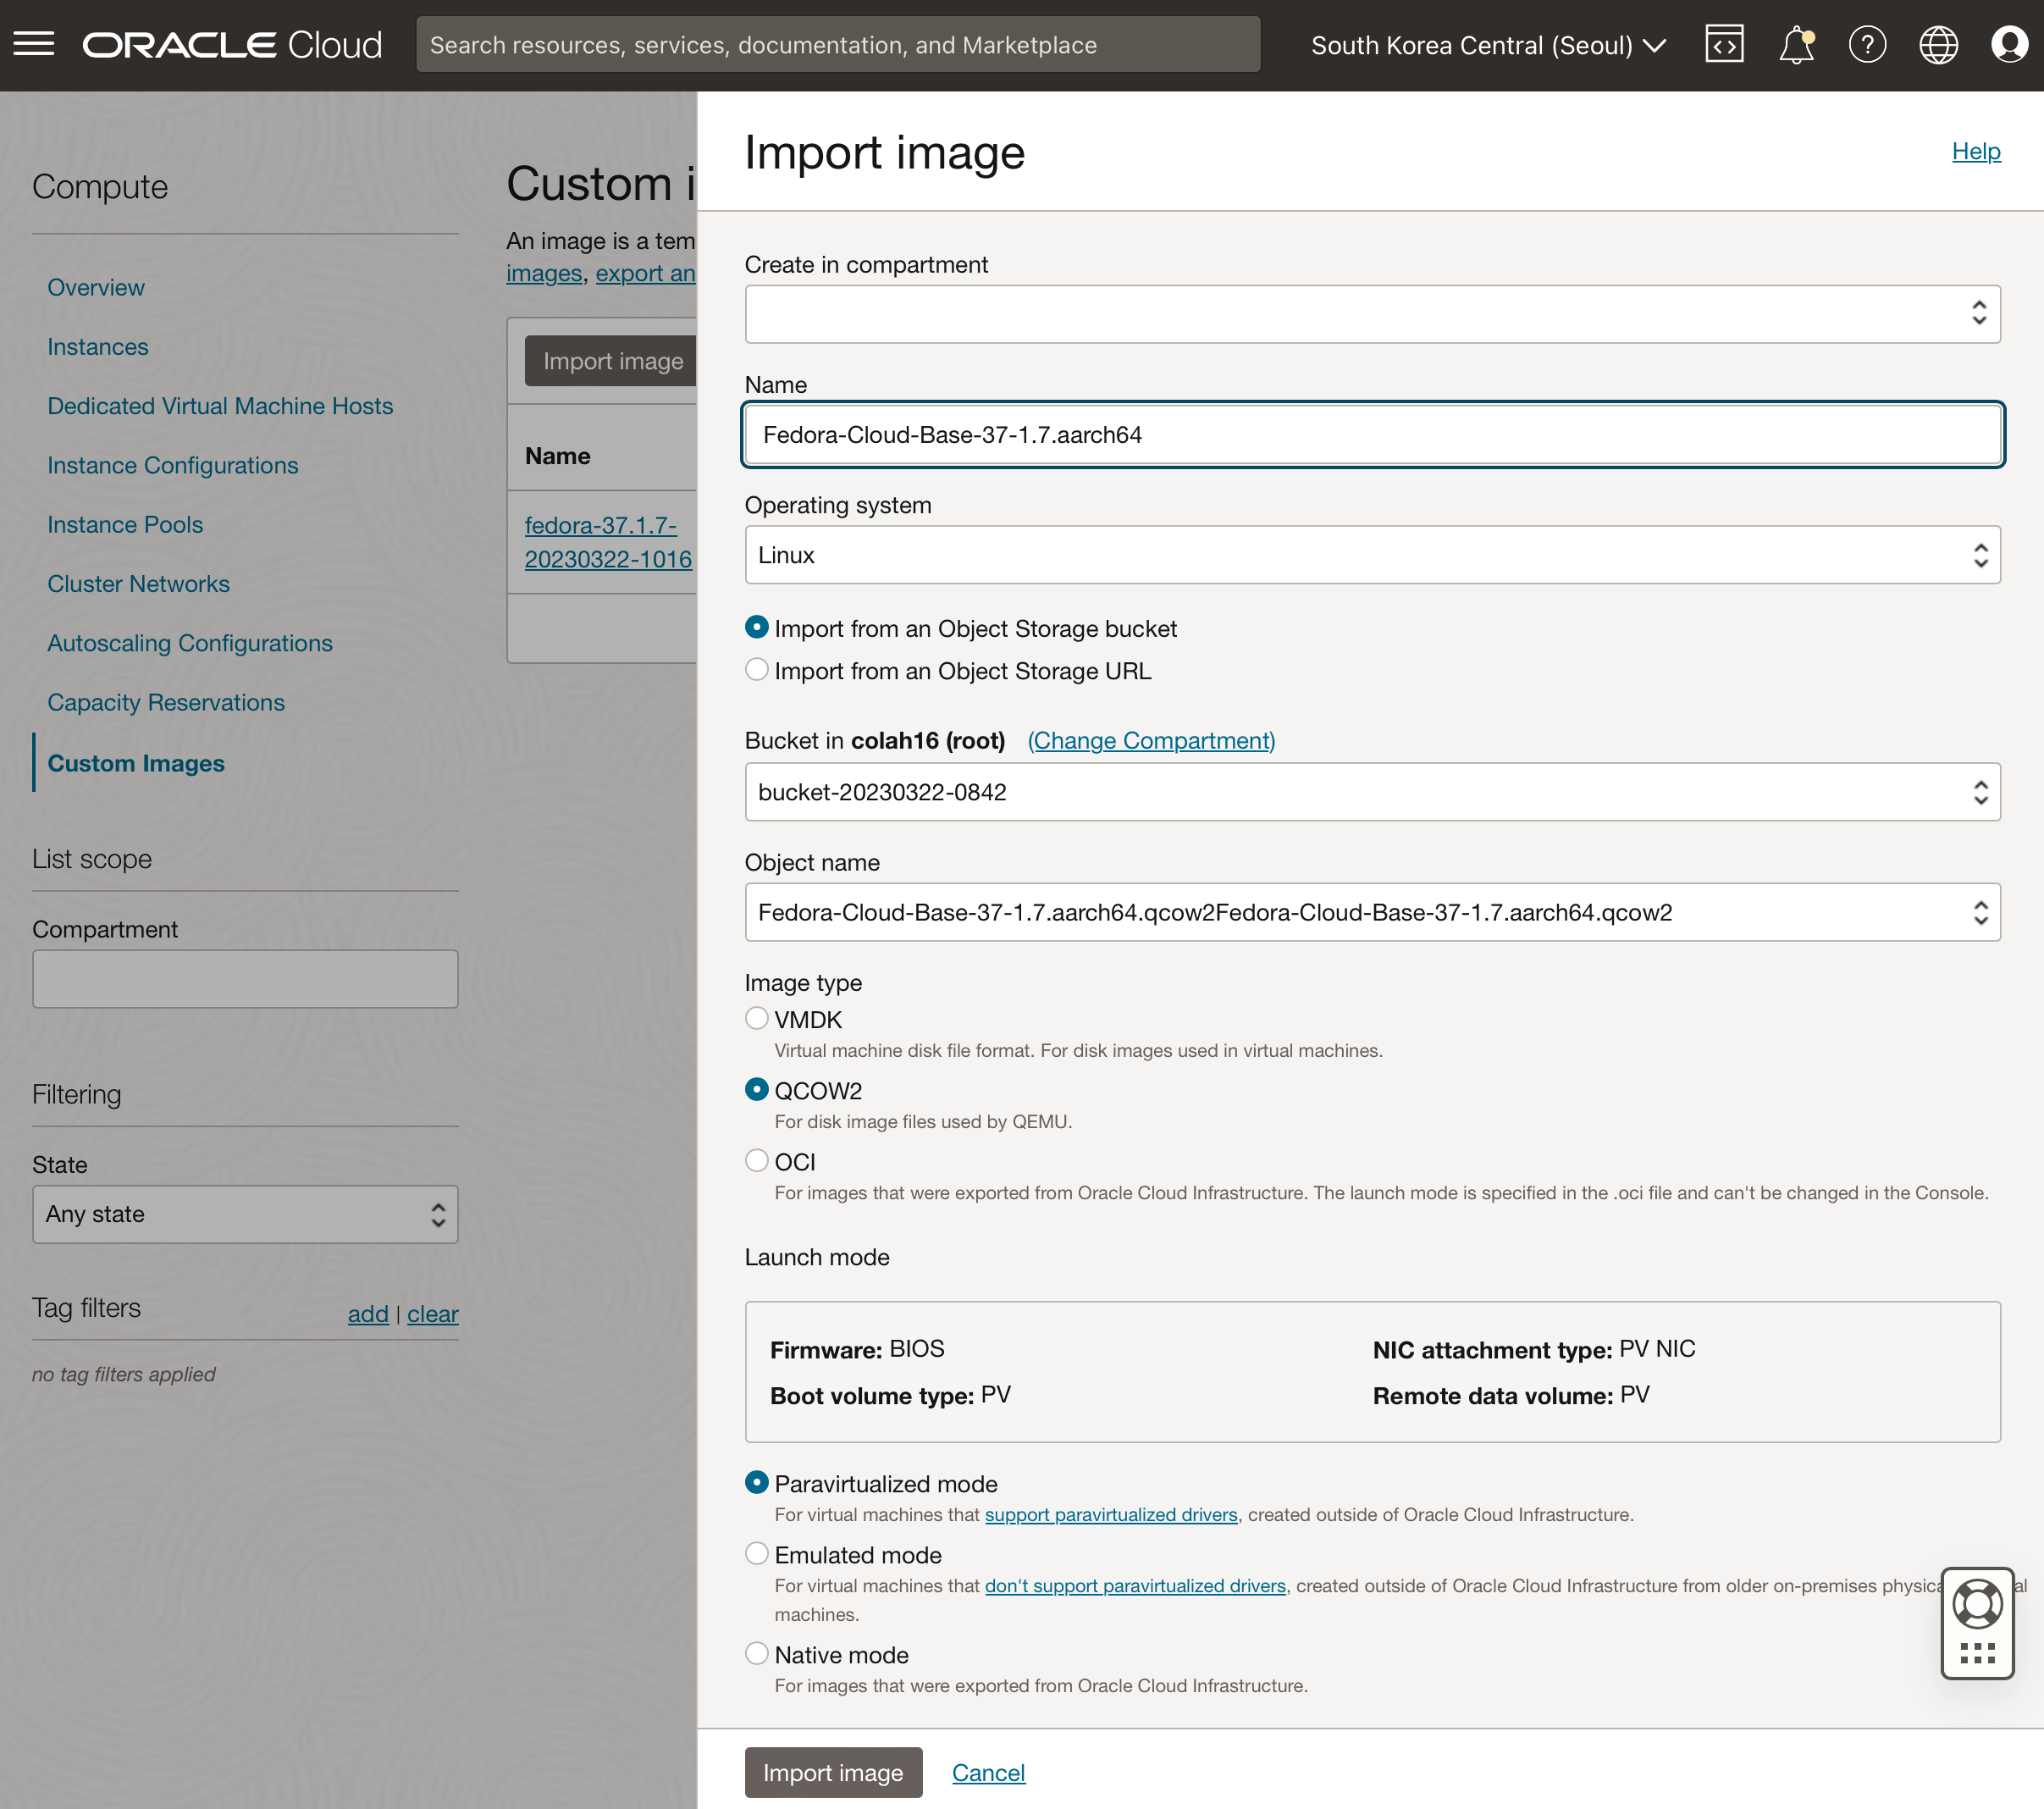Image resolution: width=2044 pixels, height=1809 pixels.
Task: Click the lifebuoy support widget icon
Action: tap(1976, 1604)
